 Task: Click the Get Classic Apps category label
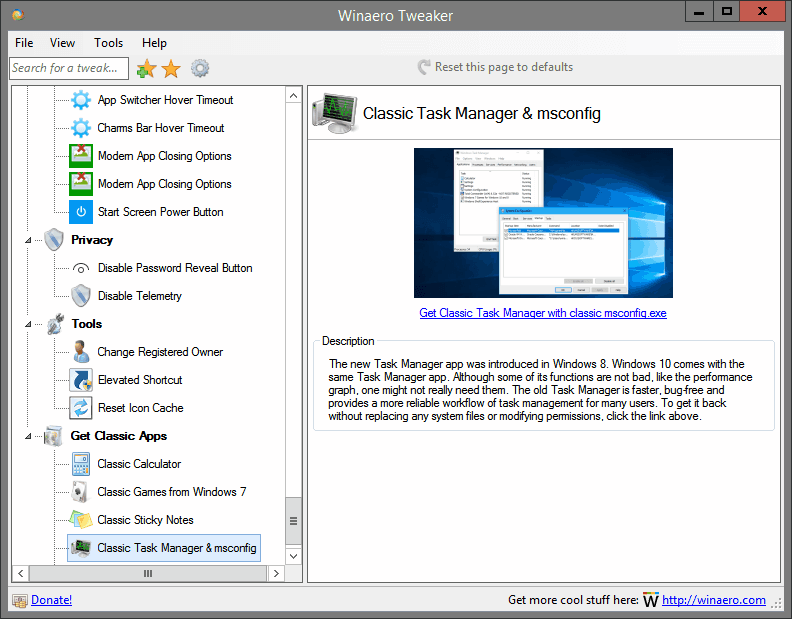click(119, 436)
